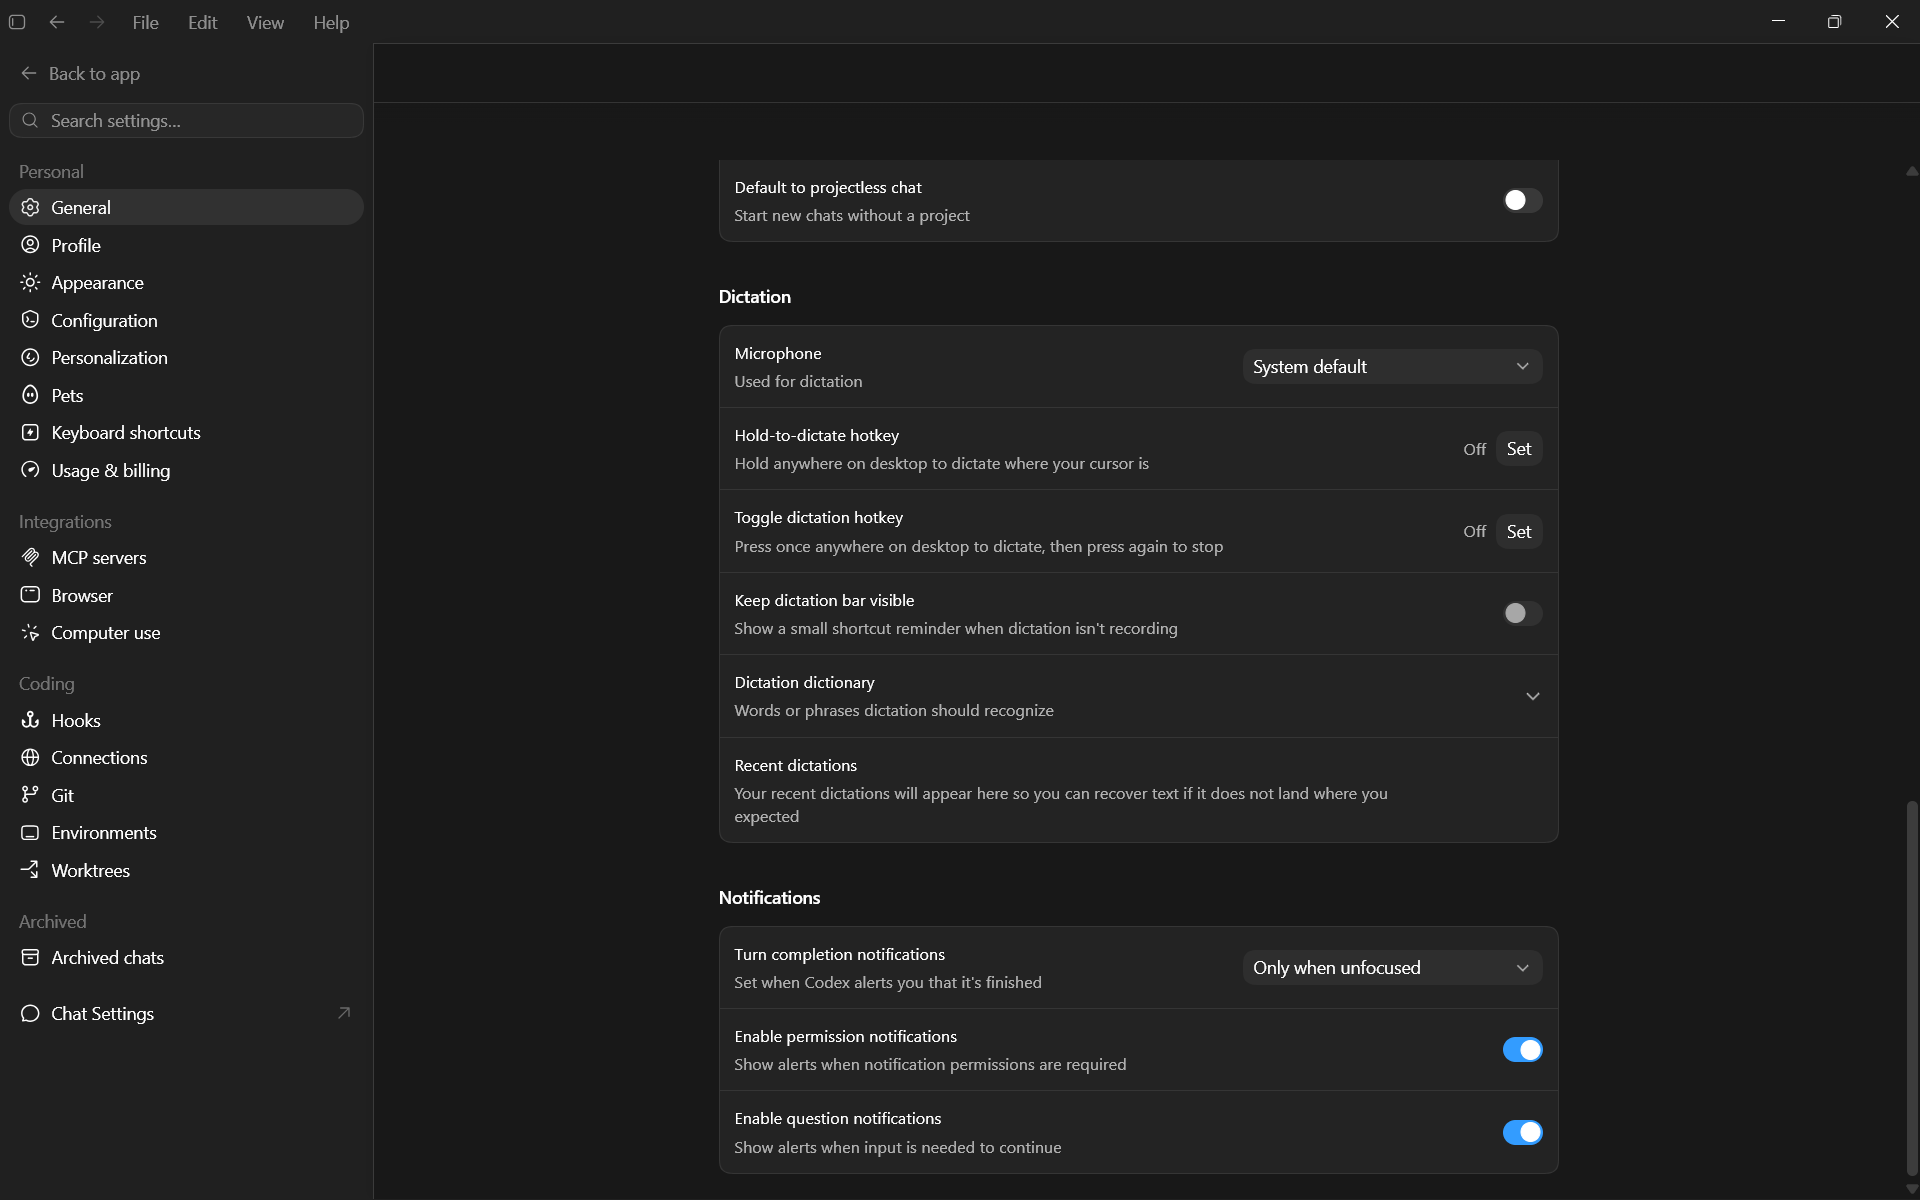Toggle Keep dictation bar visible switch
Screen dimensions: 1920x1200
(x=1522, y=613)
